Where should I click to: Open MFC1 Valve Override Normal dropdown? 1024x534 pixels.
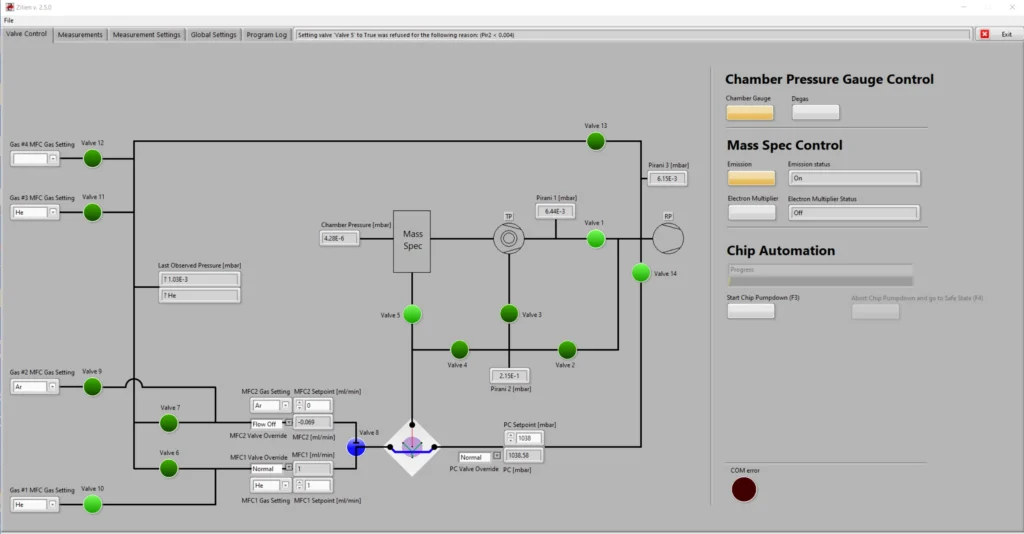pos(288,468)
